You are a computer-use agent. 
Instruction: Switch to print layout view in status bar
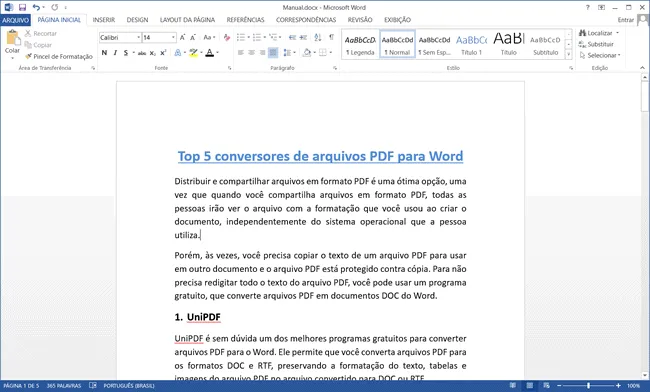pos(530,386)
